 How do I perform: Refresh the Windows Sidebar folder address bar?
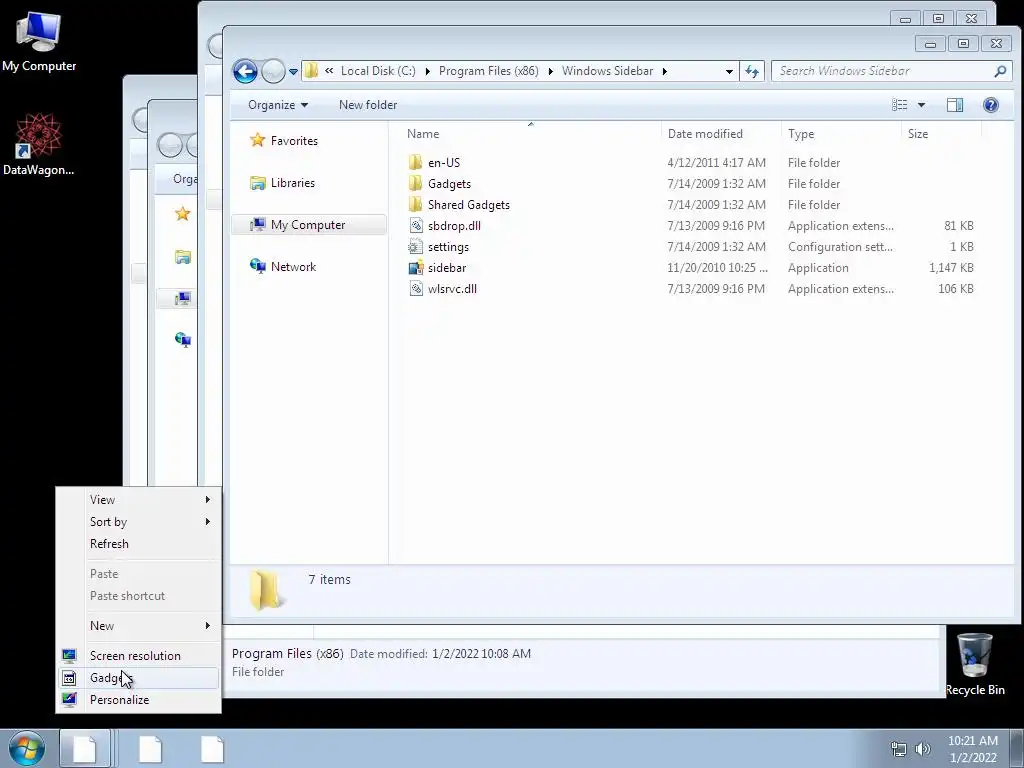coord(752,71)
